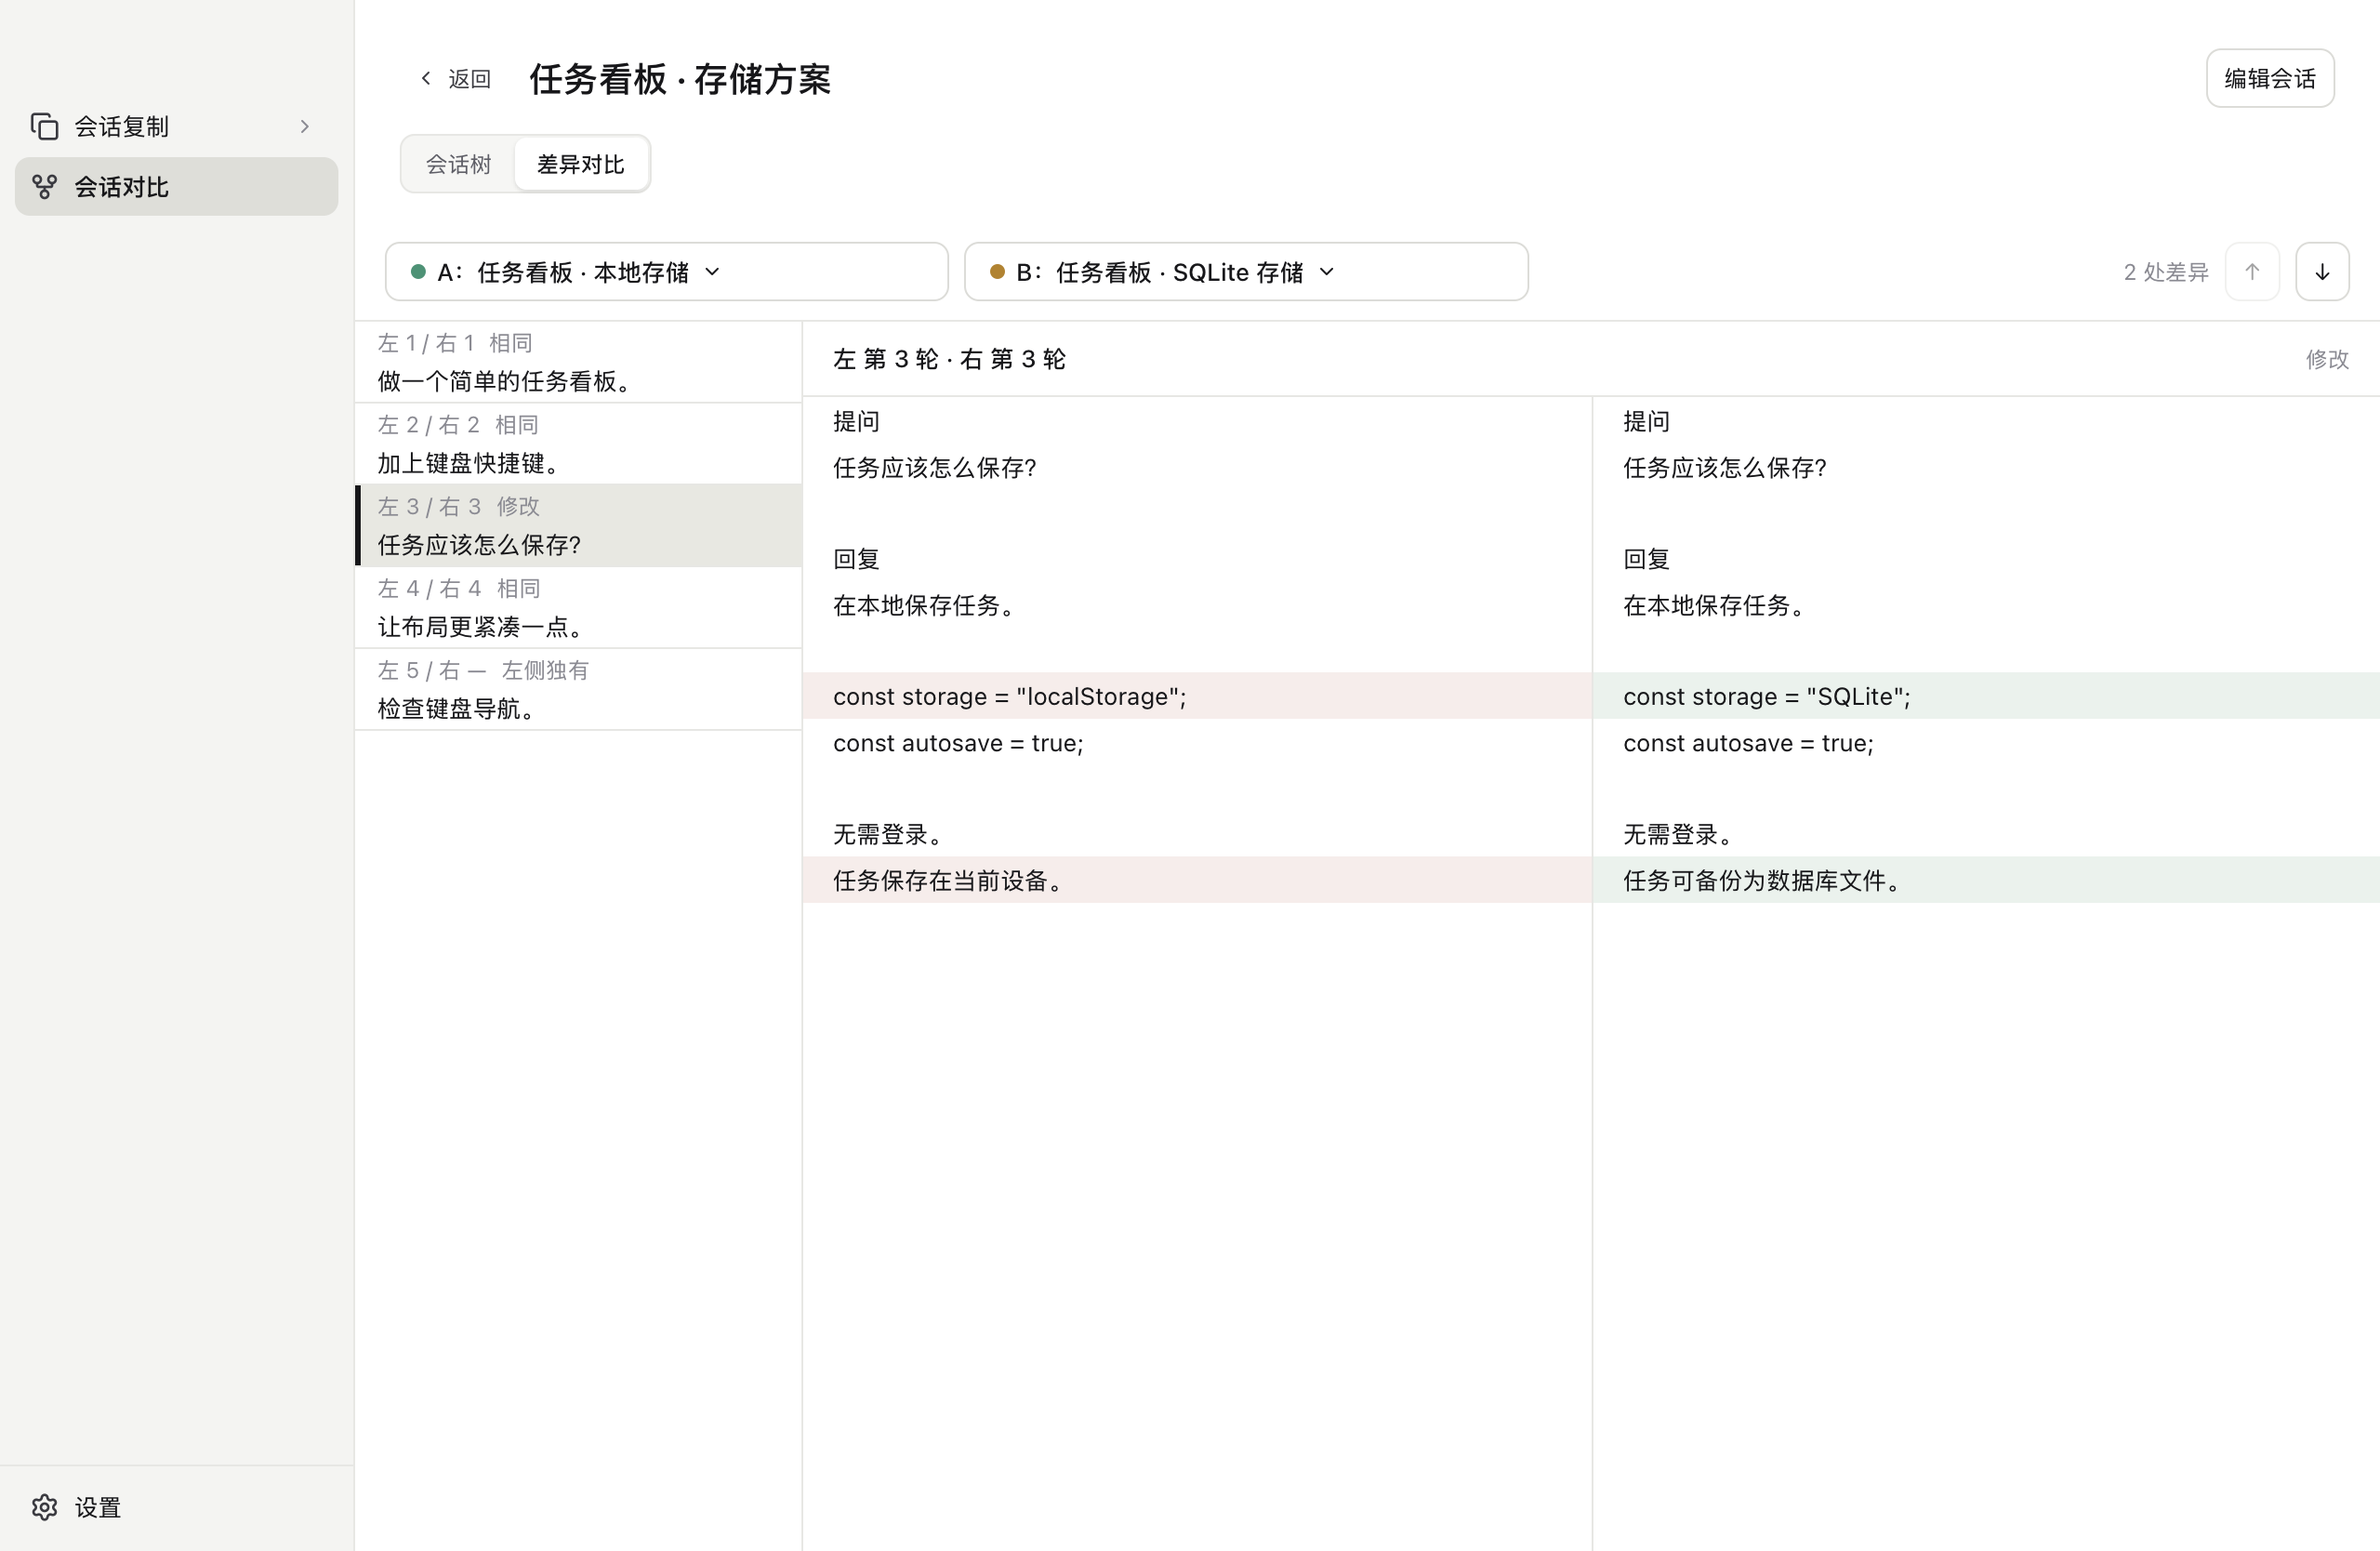Open 会话对比 in the sidebar
This screenshot has height=1551, width=2380.
176,187
